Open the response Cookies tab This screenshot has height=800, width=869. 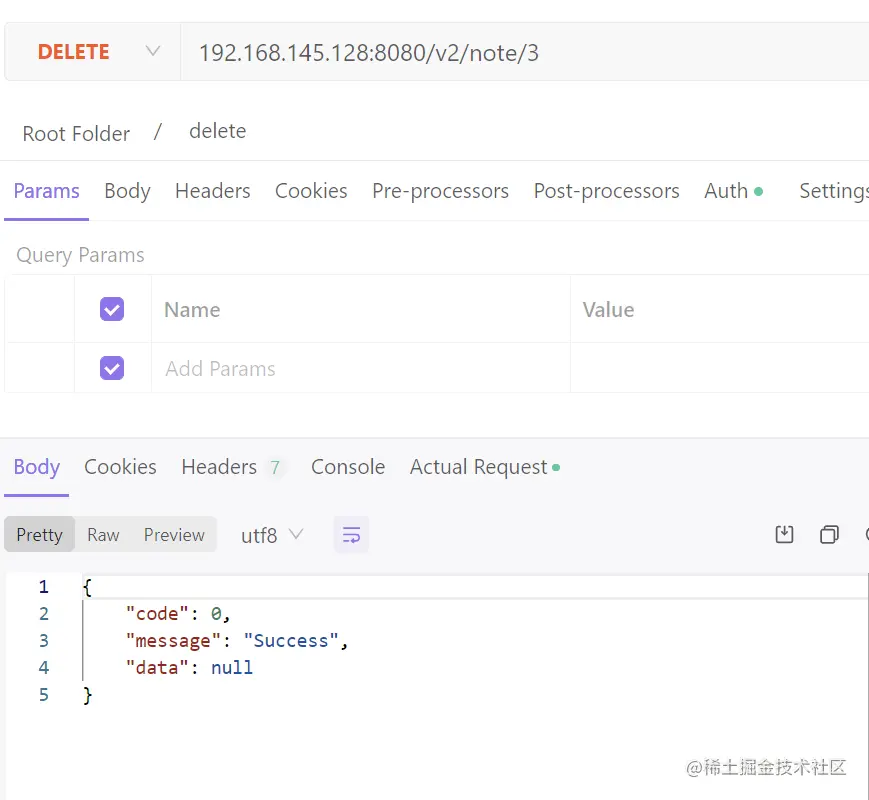pos(120,467)
